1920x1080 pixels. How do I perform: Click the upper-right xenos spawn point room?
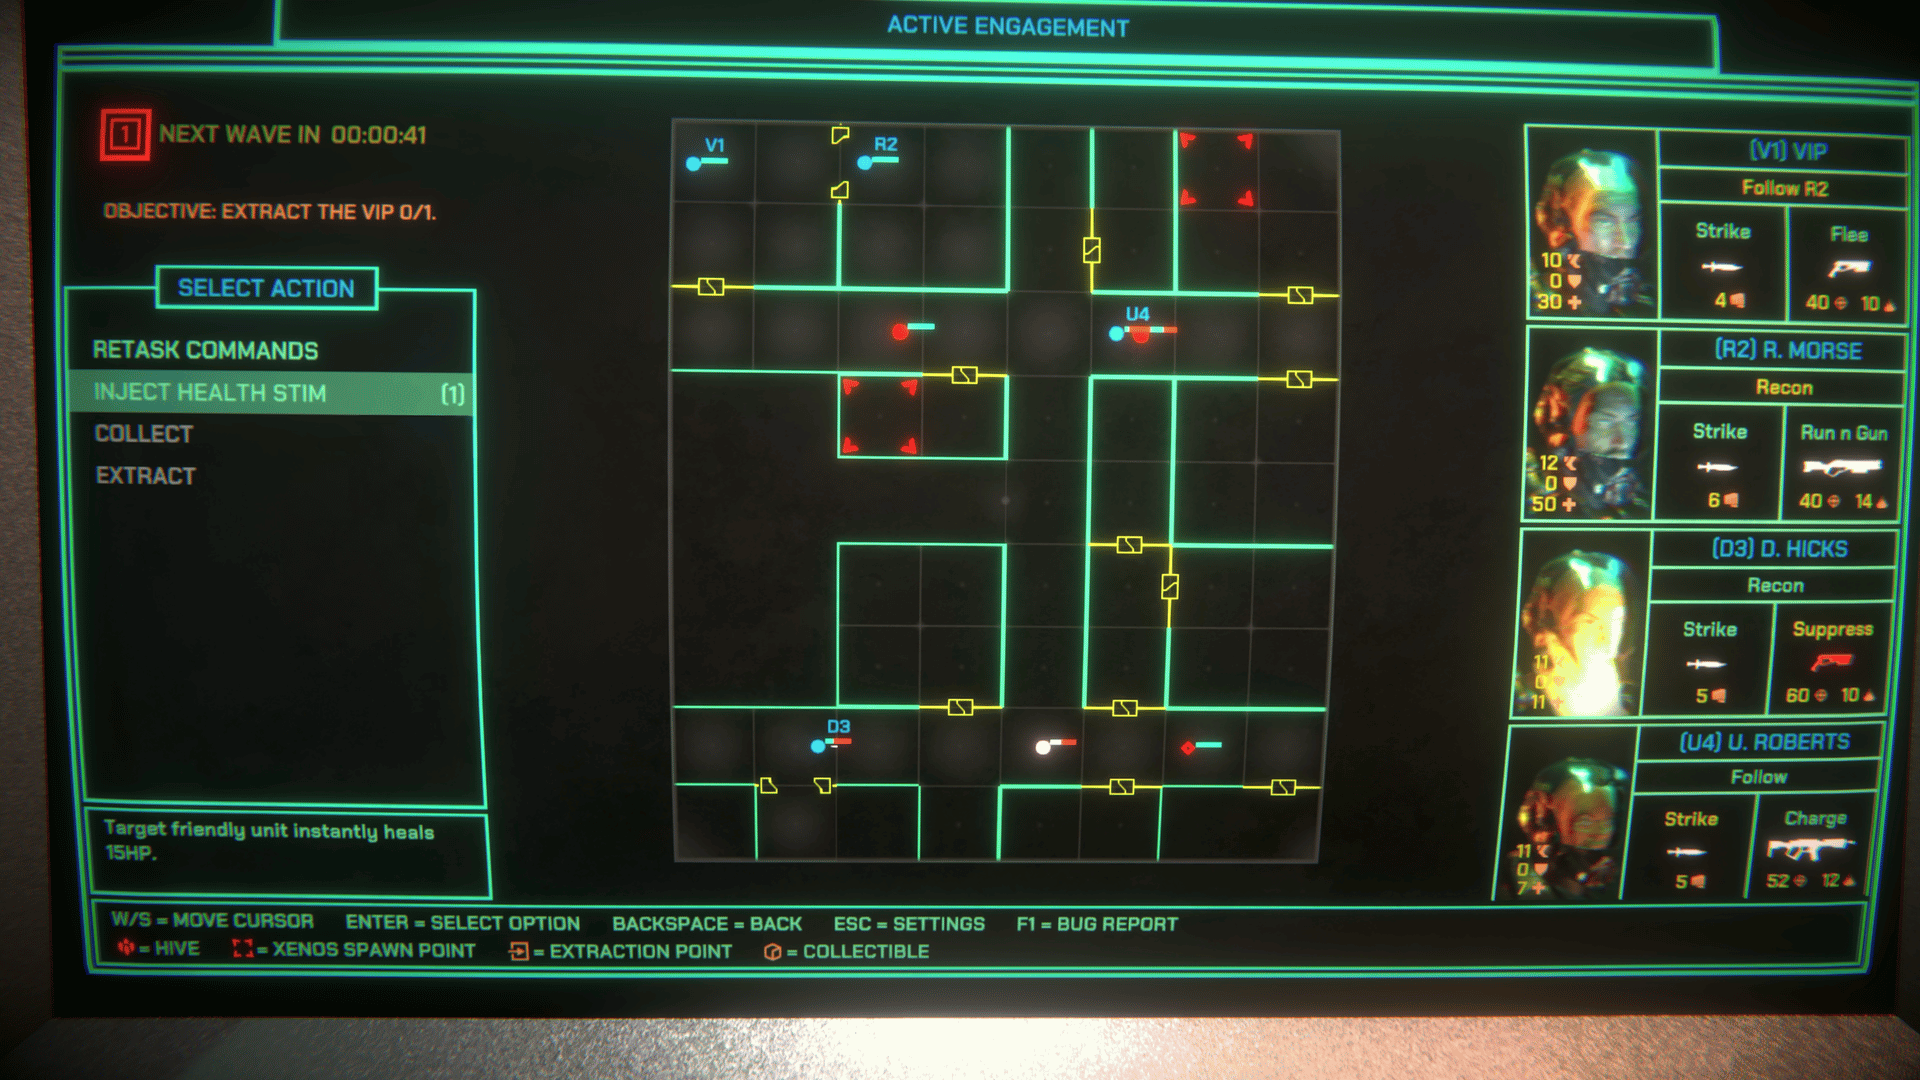tap(1216, 170)
